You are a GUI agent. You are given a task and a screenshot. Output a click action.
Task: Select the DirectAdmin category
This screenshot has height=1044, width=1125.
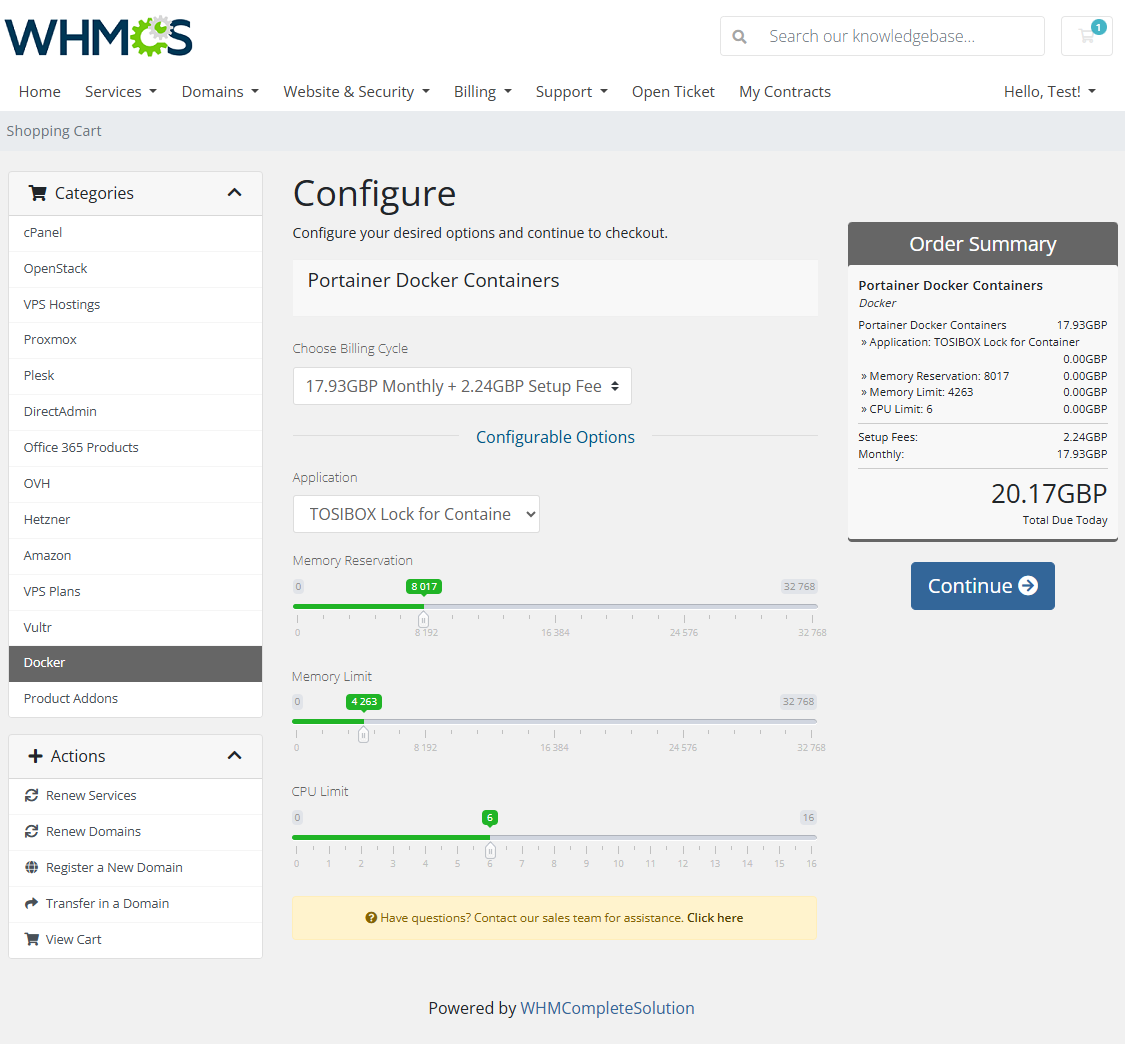tap(136, 411)
